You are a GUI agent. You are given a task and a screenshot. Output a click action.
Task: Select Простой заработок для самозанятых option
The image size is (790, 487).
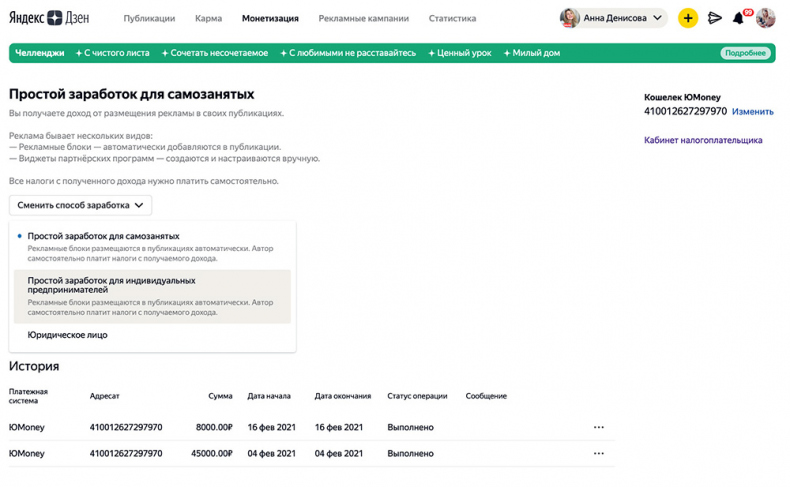pos(103,236)
